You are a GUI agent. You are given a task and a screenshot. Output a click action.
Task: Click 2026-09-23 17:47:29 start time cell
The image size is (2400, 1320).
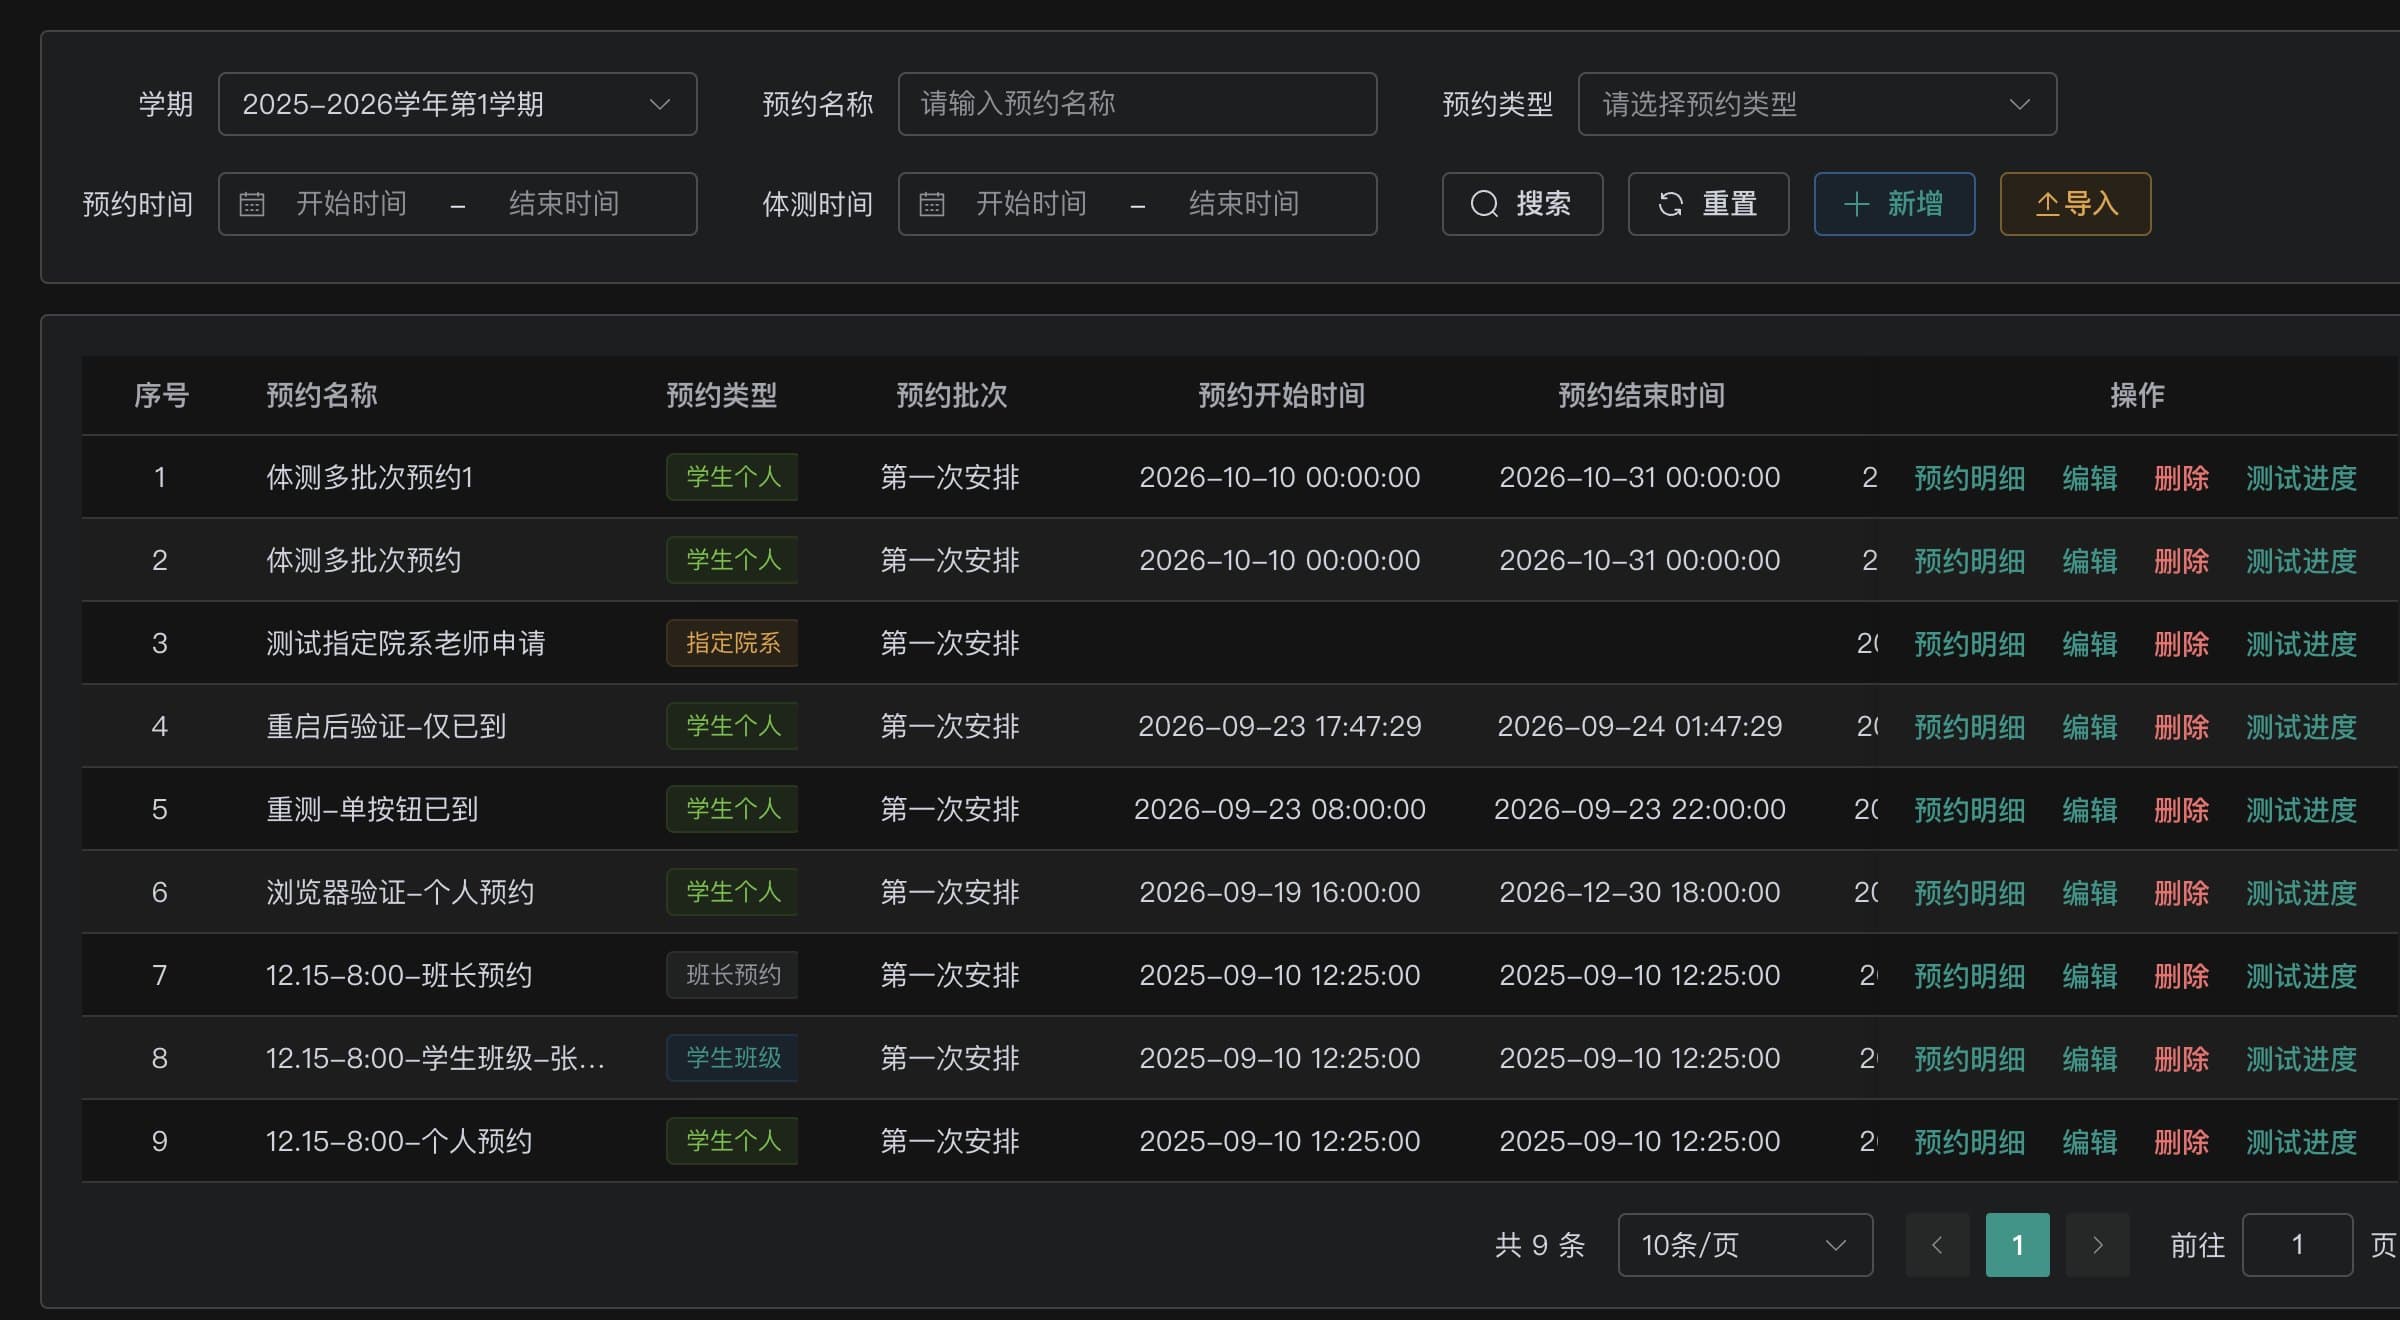(1279, 726)
